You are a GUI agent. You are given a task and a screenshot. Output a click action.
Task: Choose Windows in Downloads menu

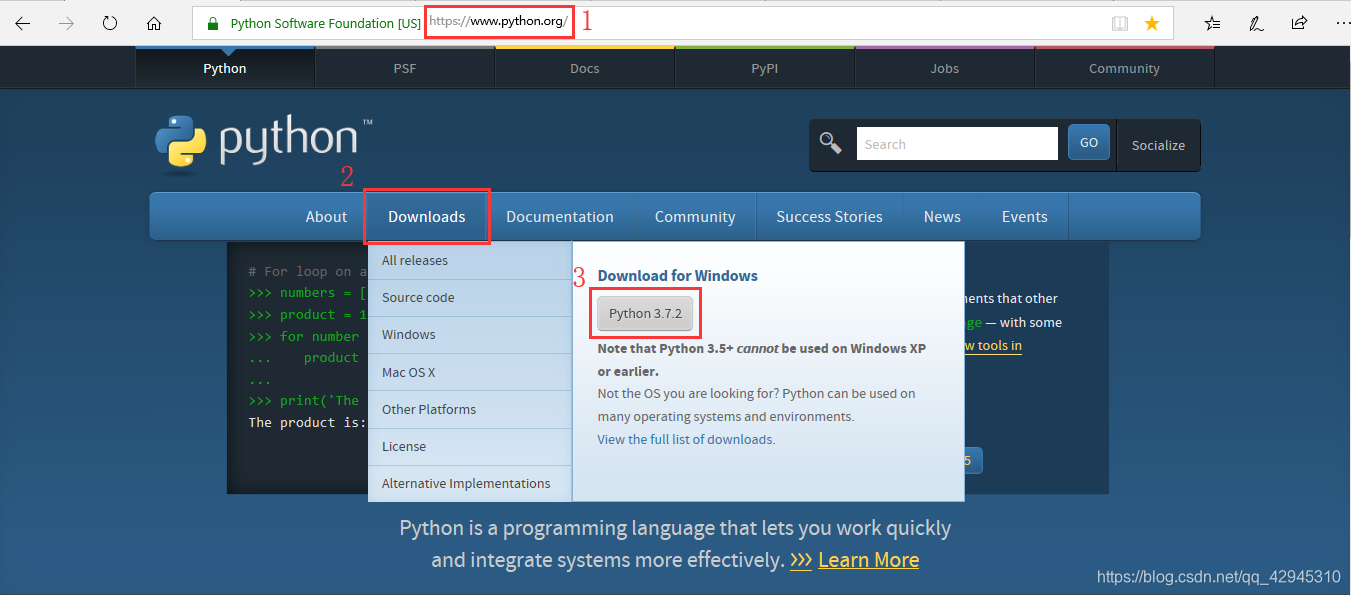point(470,335)
